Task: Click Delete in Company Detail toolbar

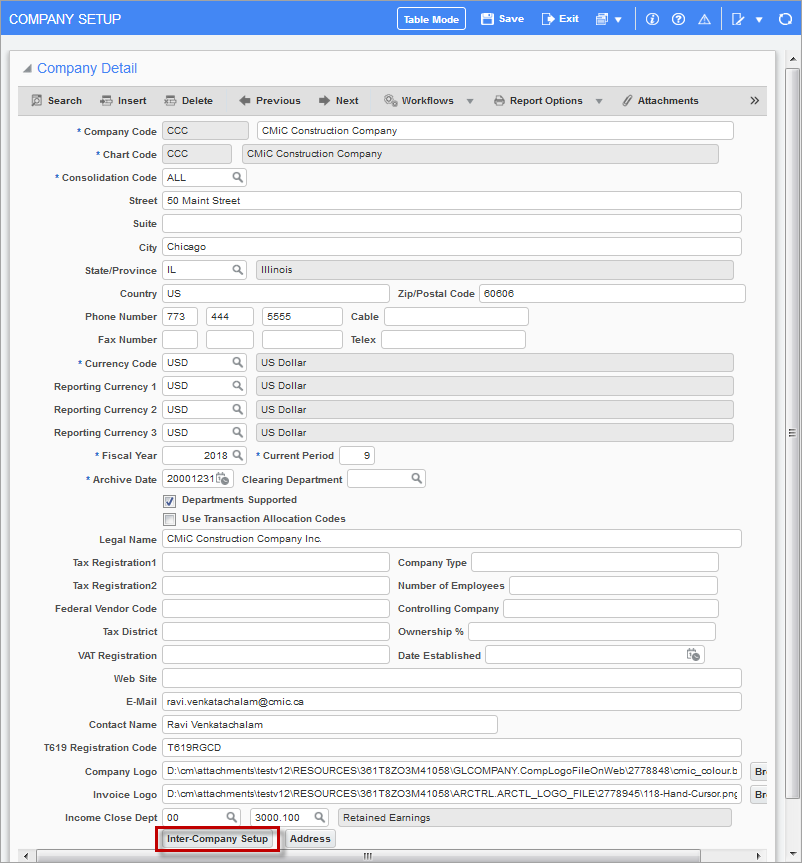Action: (x=189, y=101)
